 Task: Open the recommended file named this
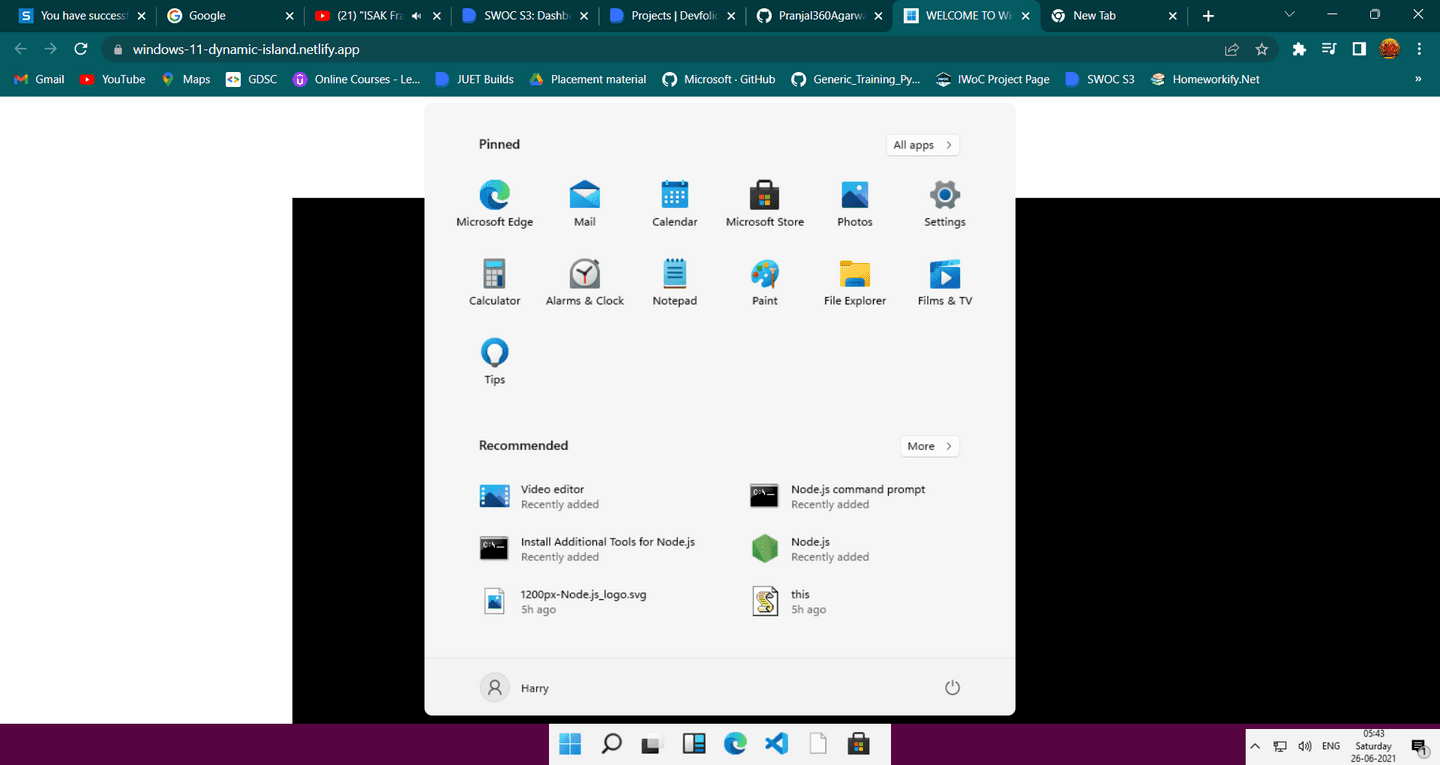coord(789,601)
